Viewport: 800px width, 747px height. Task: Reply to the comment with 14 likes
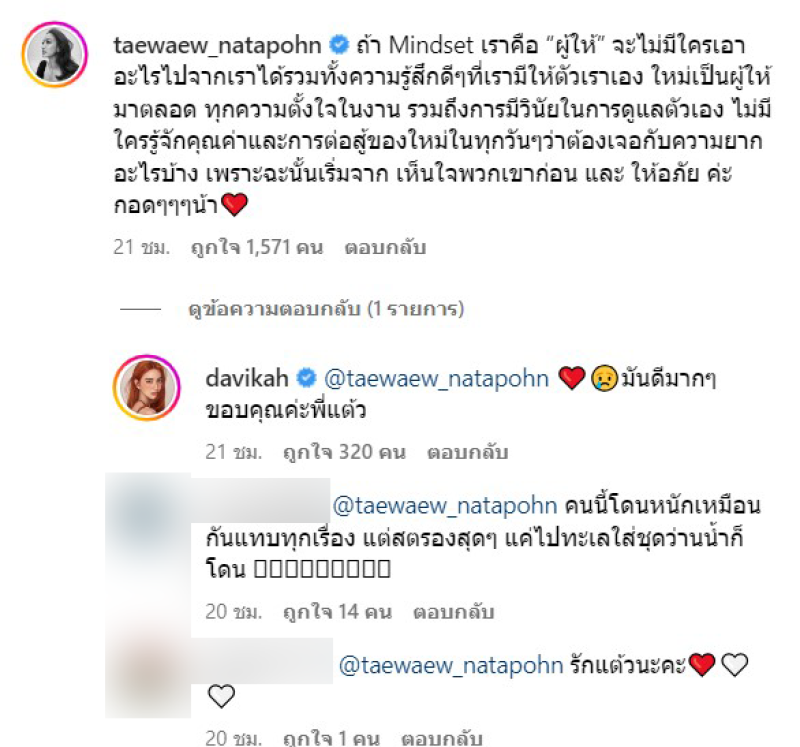click(x=454, y=612)
